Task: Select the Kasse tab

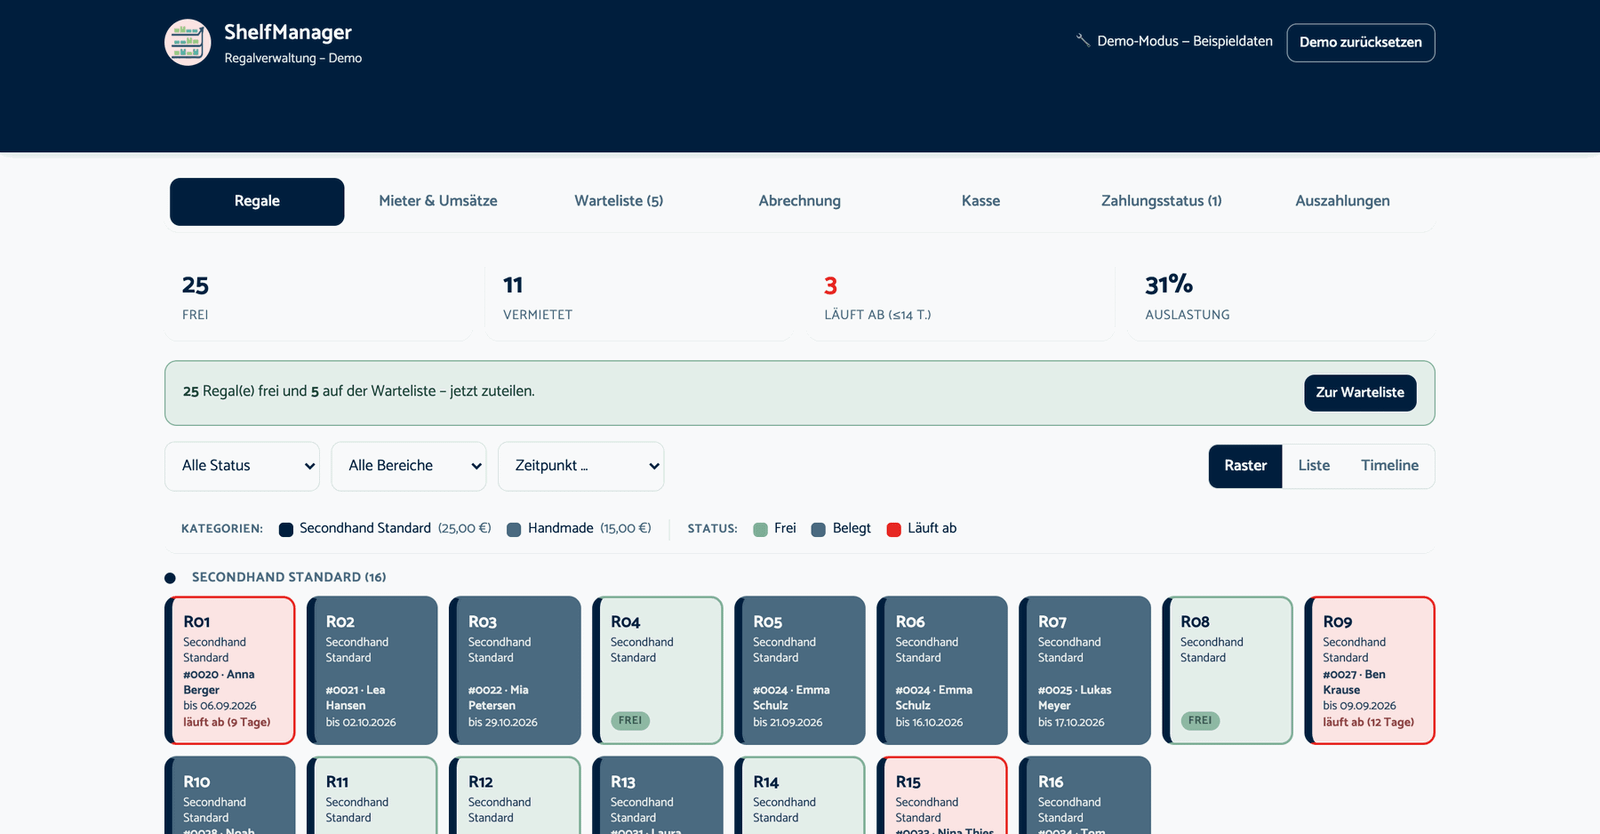Action: point(981,202)
